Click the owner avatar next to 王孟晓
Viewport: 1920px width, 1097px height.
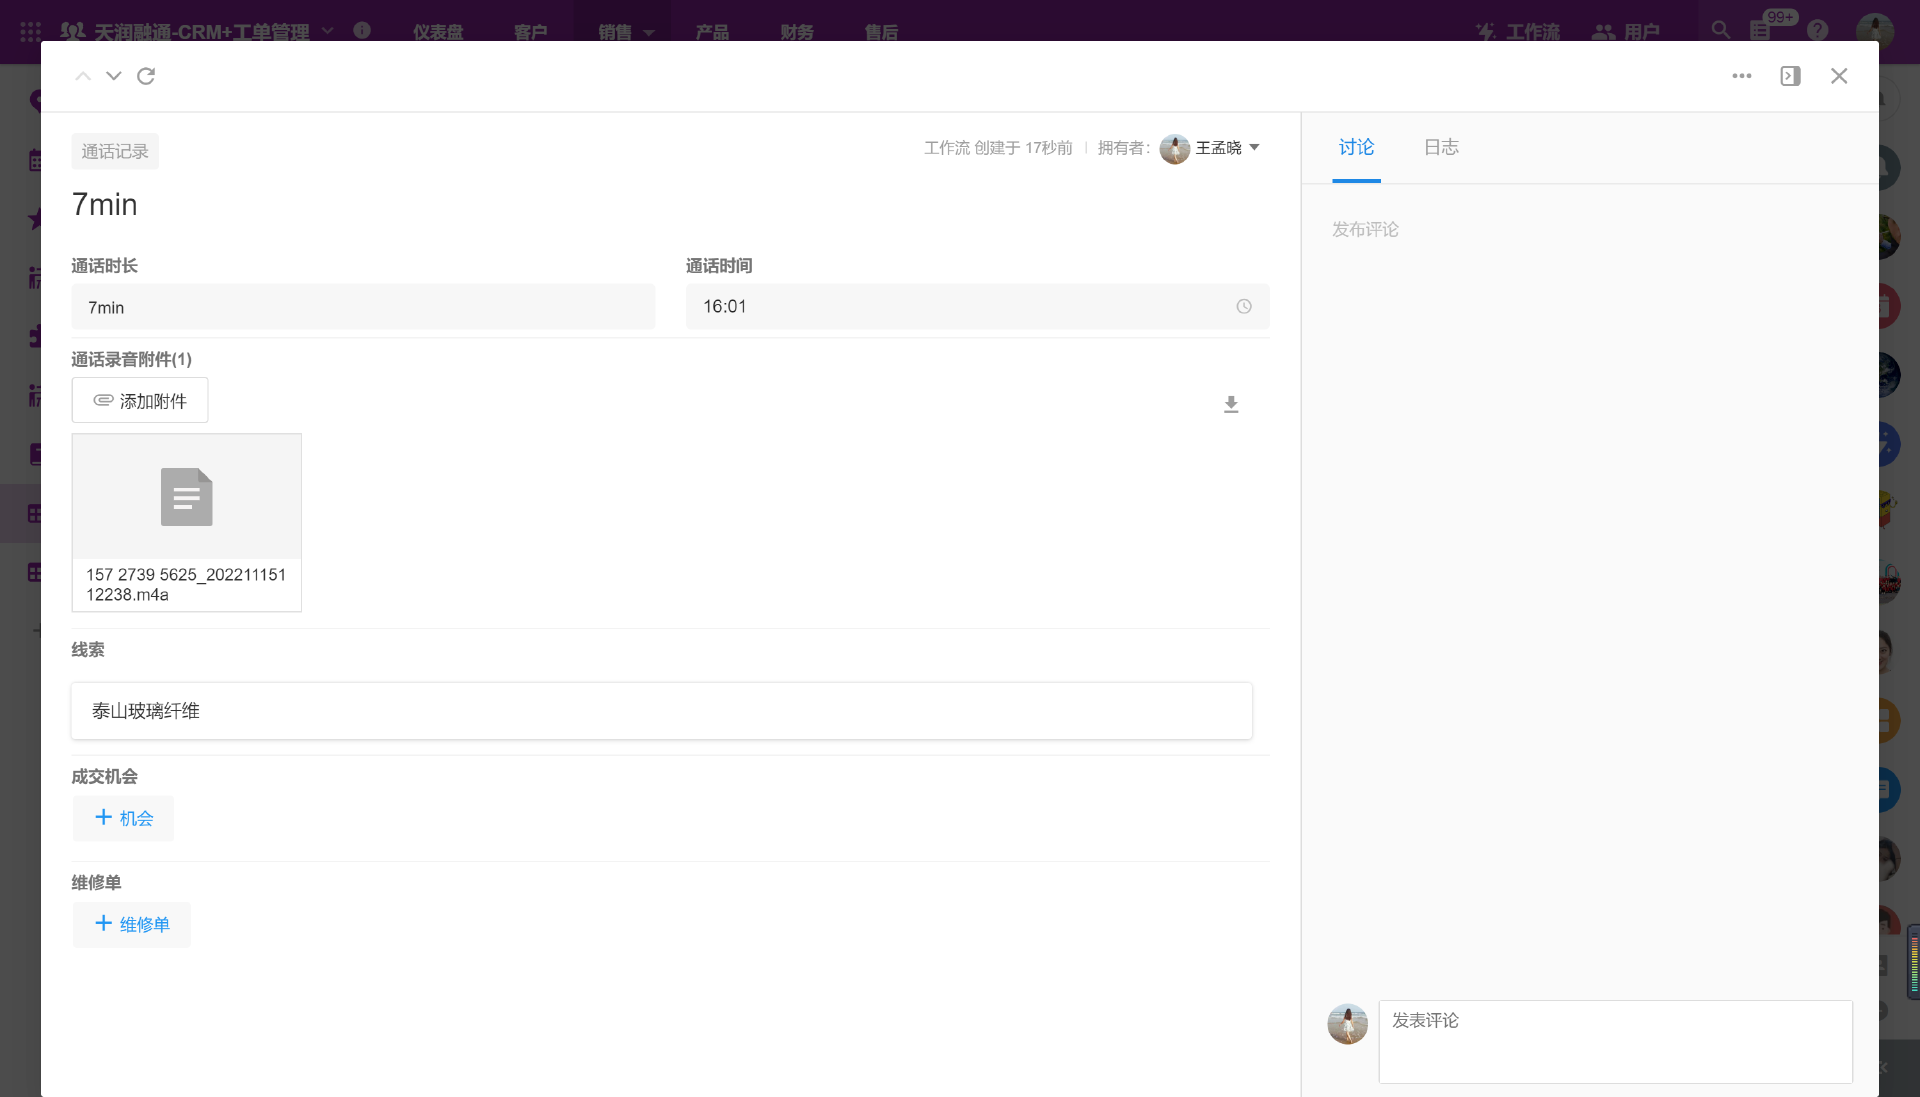tap(1175, 149)
